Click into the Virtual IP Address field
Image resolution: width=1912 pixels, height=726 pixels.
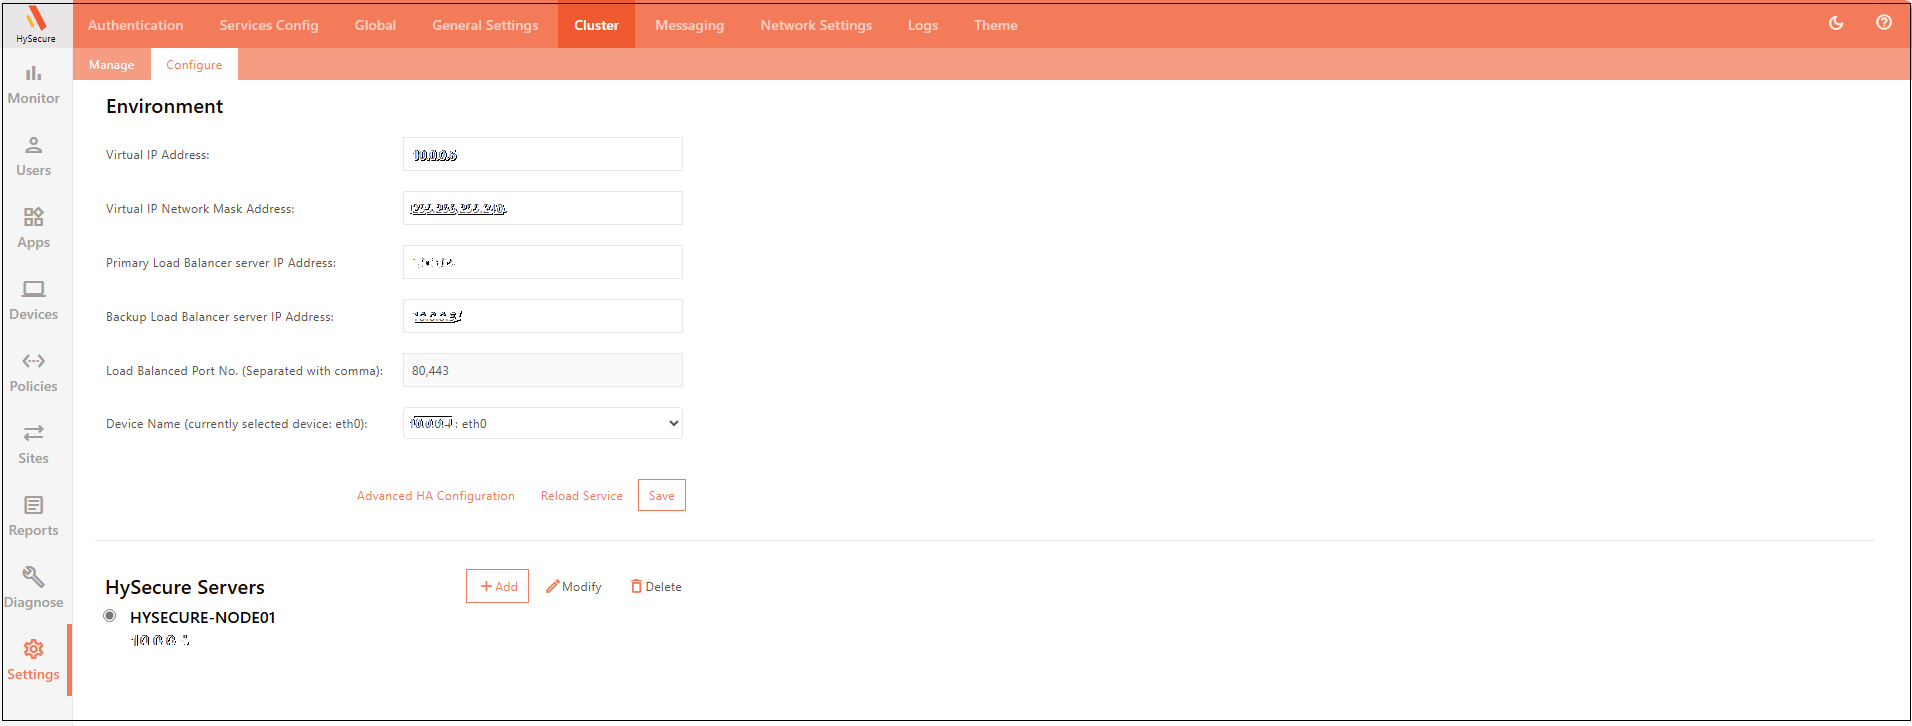pos(542,155)
